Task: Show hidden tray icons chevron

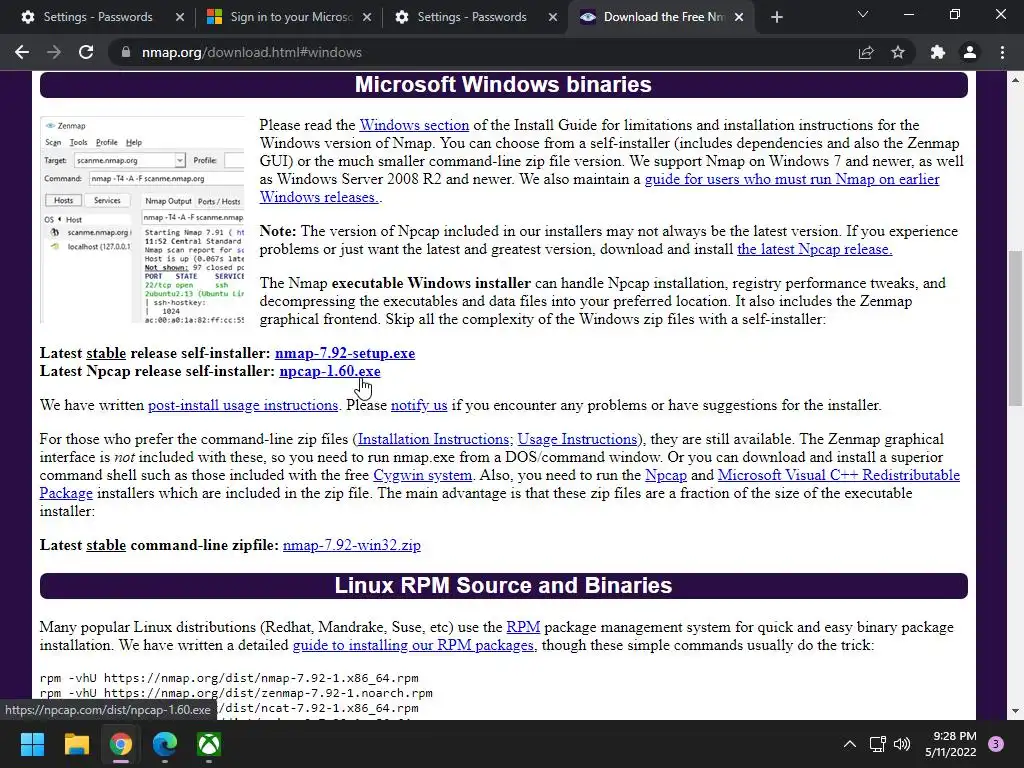Action: 850,744
